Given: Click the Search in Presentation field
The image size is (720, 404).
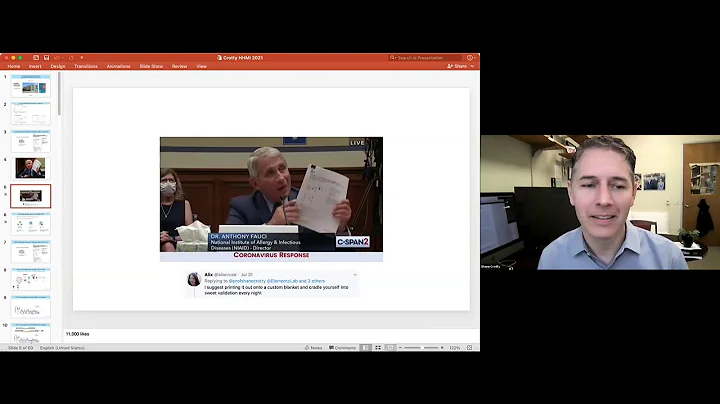Looking at the screenshot, I should (x=425, y=58).
